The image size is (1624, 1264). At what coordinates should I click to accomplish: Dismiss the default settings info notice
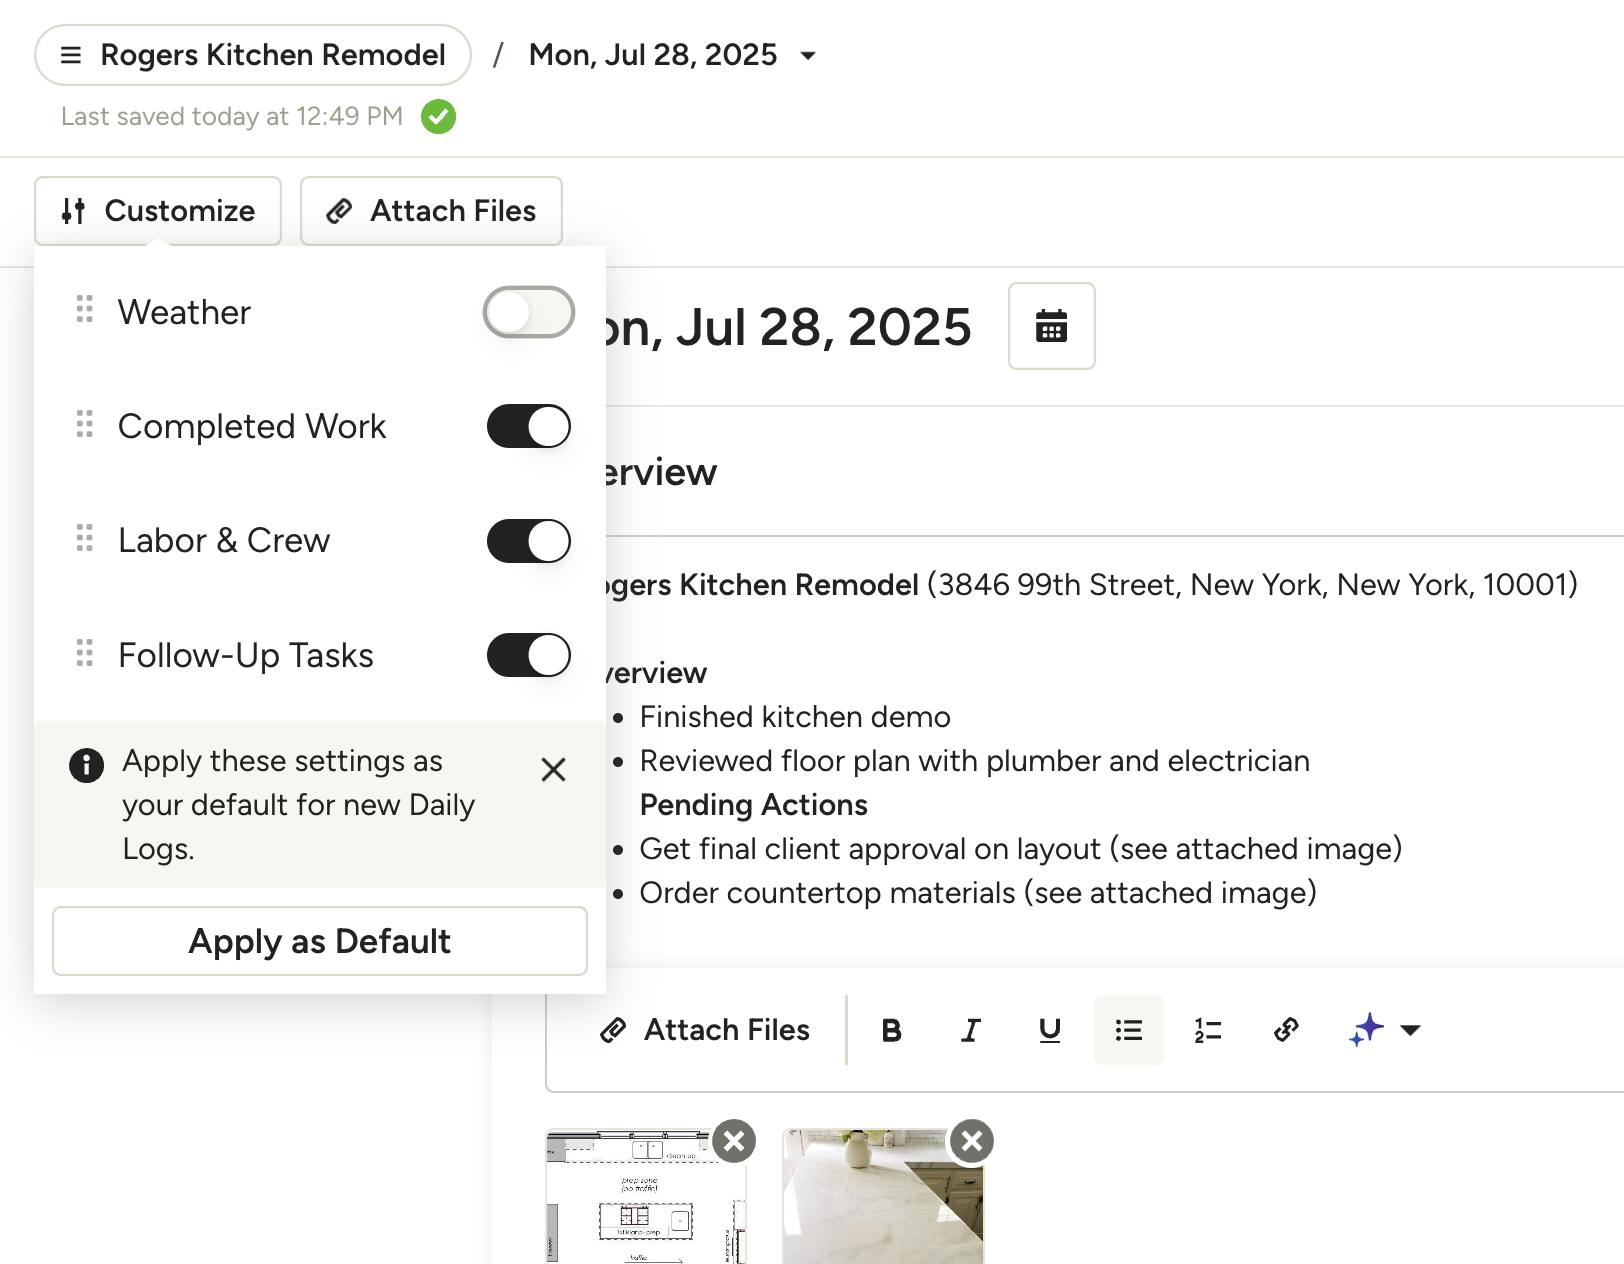click(x=553, y=769)
